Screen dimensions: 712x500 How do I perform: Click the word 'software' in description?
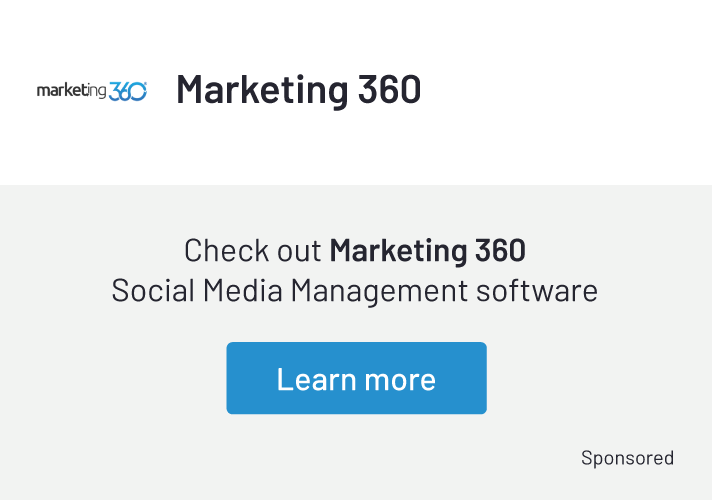coord(537,291)
